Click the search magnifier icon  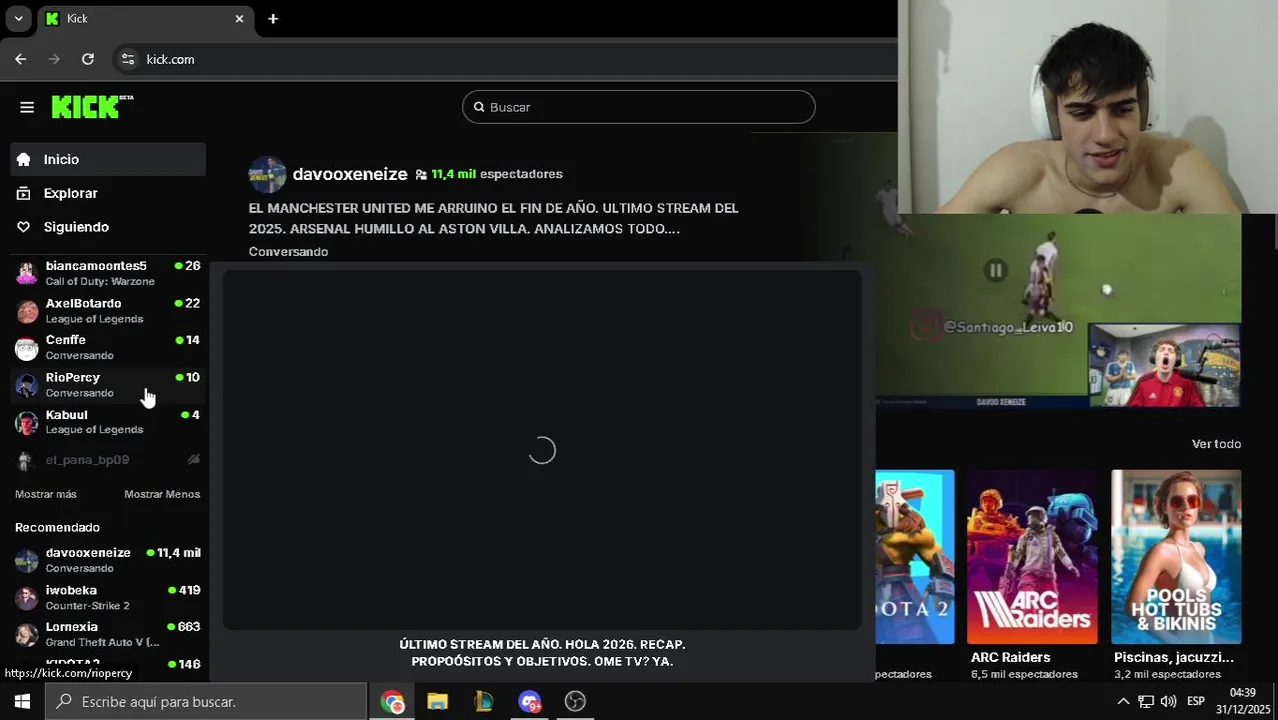479,107
